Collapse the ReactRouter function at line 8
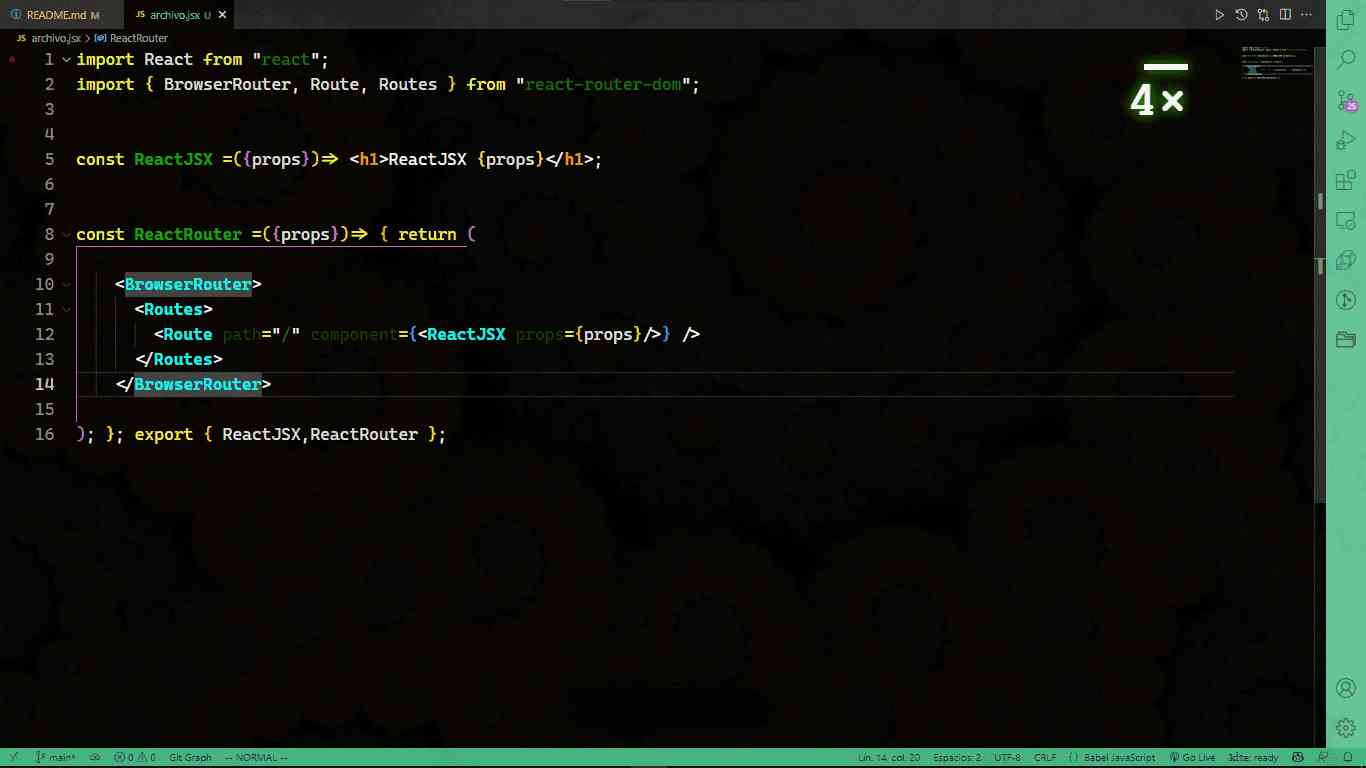 pos(66,235)
